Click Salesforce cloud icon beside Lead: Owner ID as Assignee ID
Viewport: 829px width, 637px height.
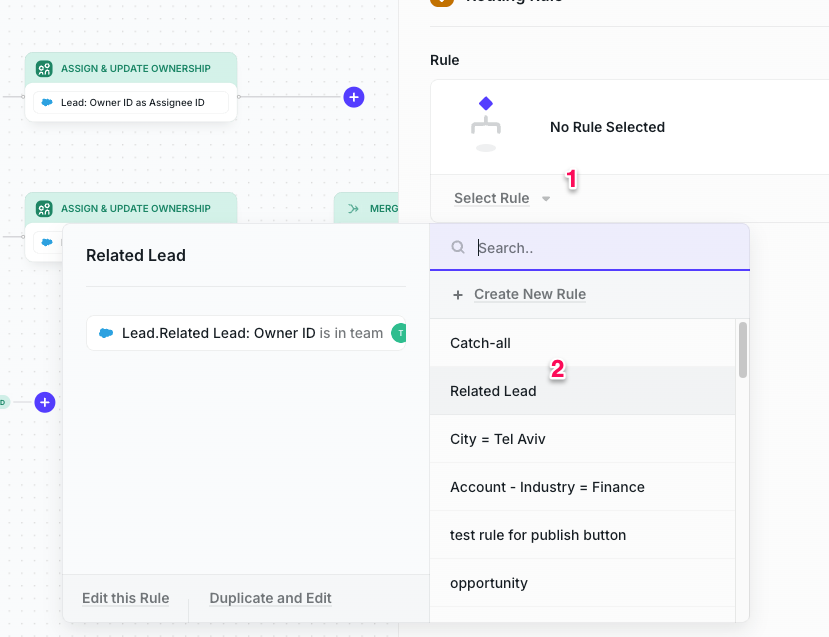47,103
